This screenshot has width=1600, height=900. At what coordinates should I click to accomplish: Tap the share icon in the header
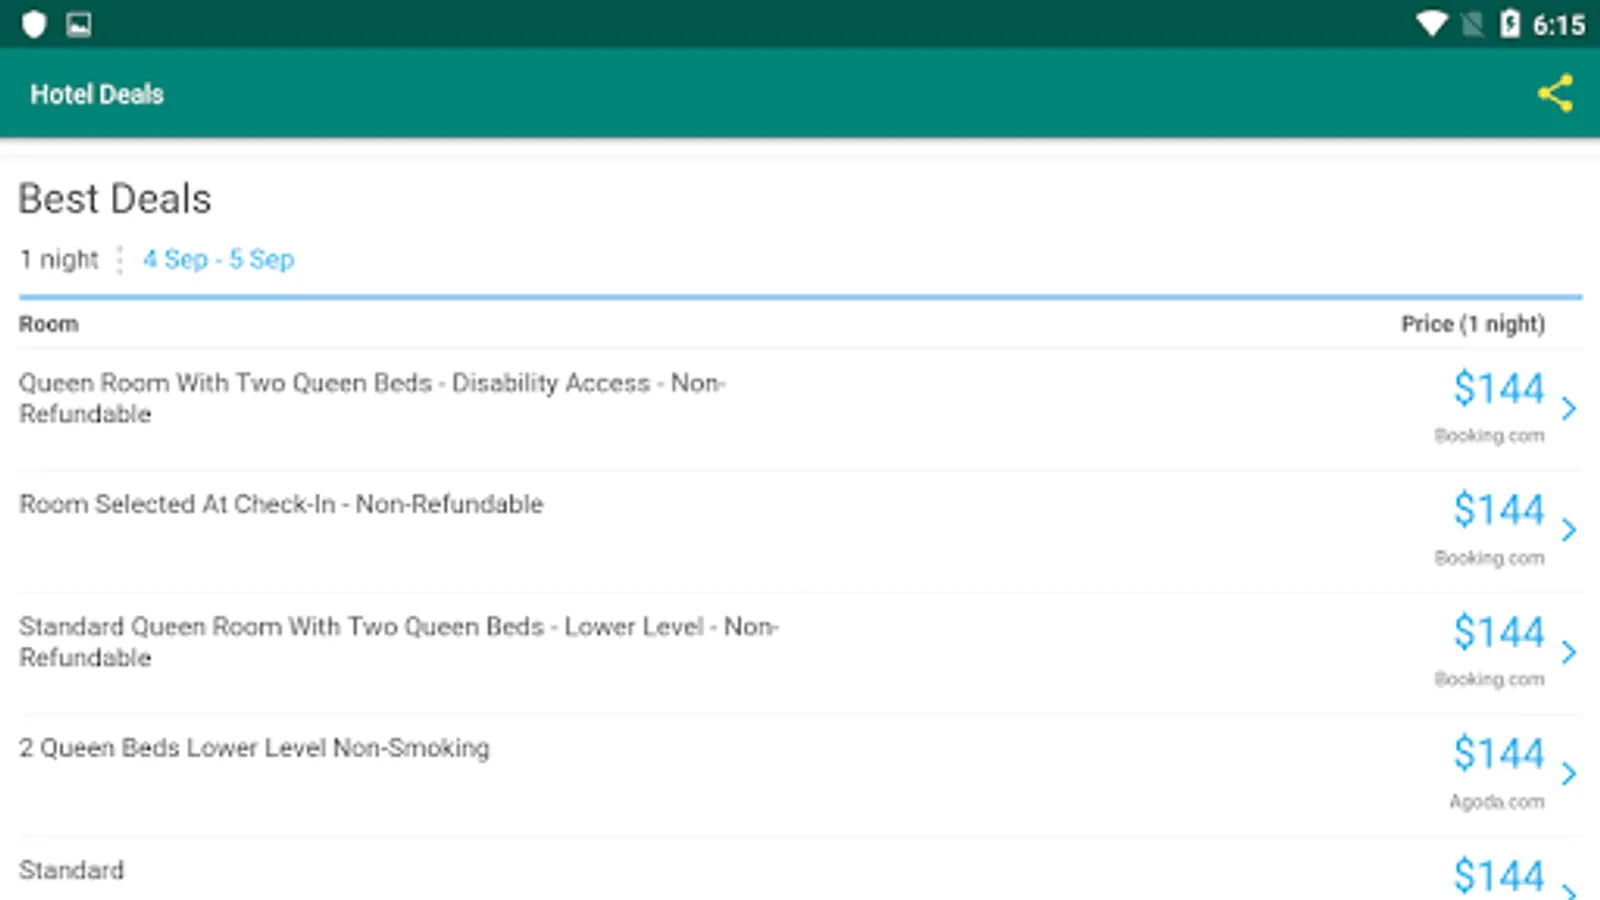pyautogui.click(x=1555, y=93)
